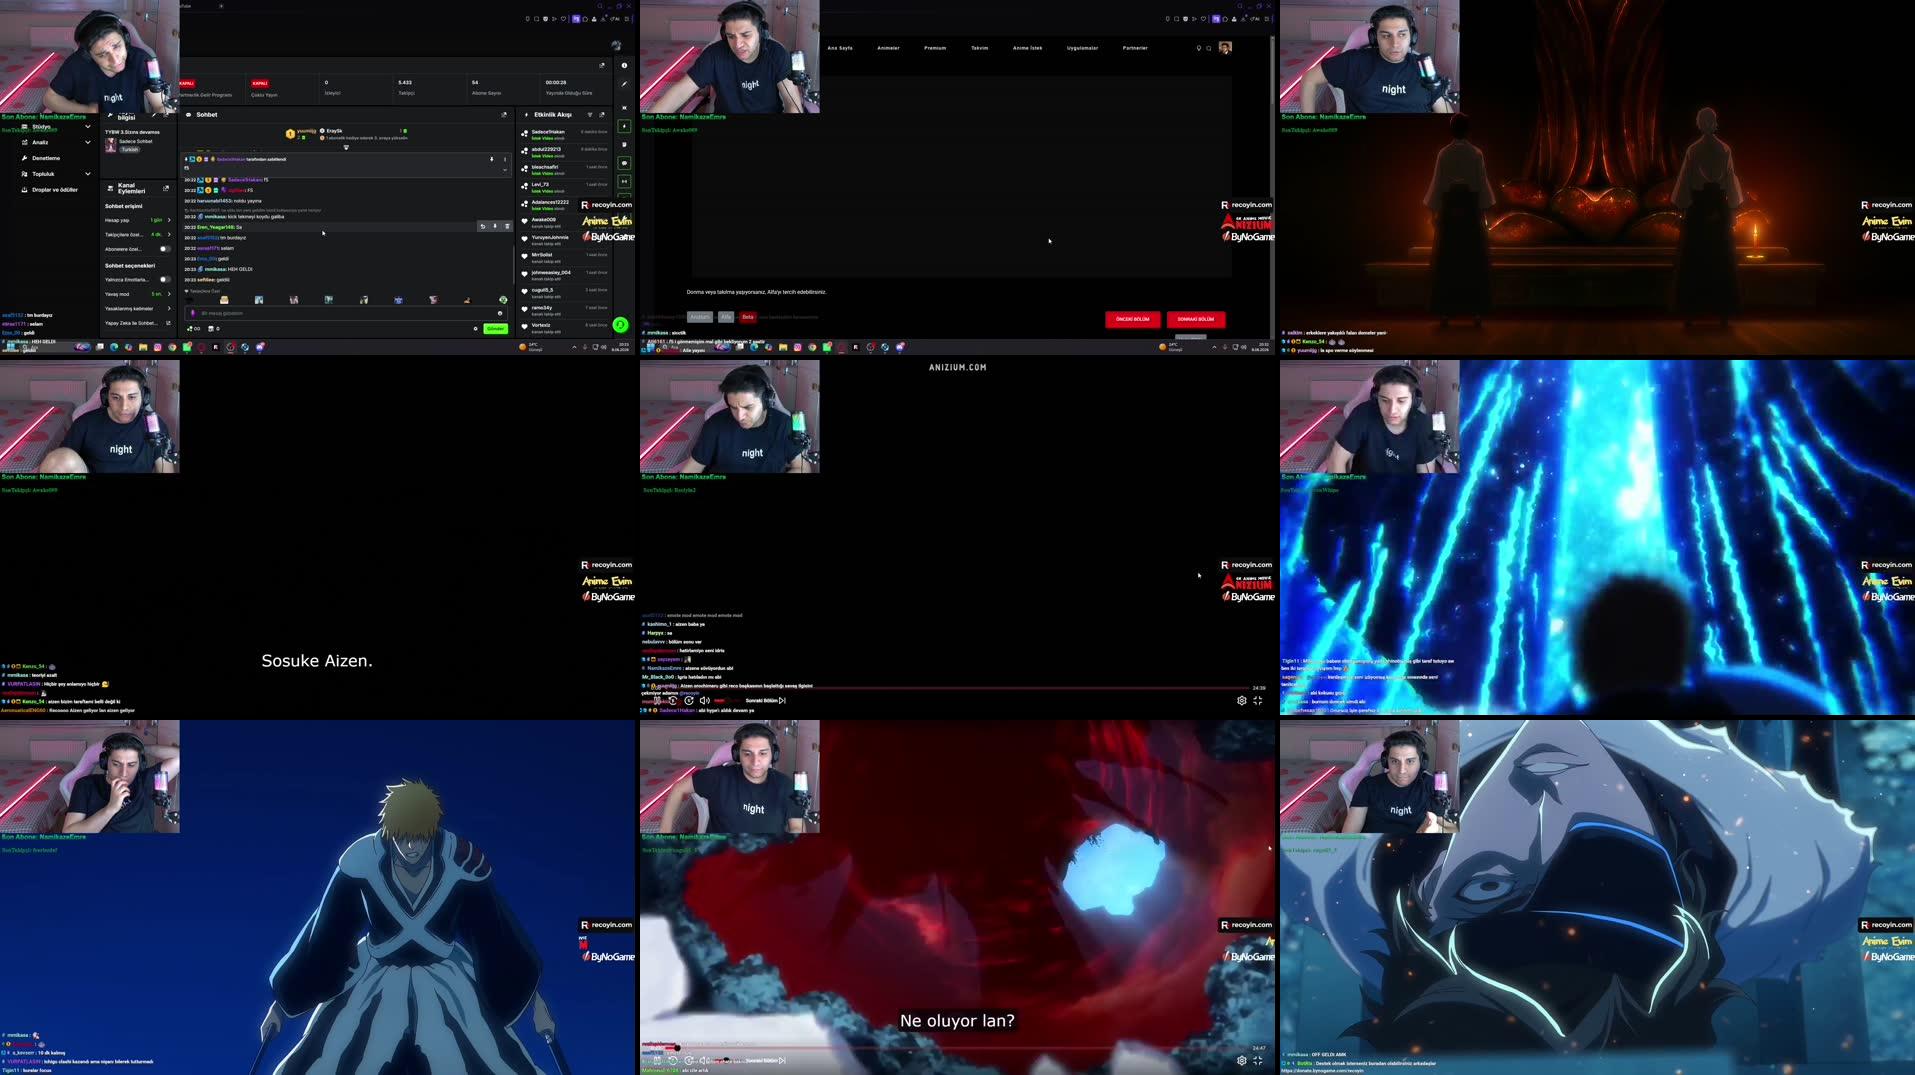Toggle the Yalnızca Emotlarla switch
The height and width of the screenshot is (1075, 1915).
click(165, 279)
